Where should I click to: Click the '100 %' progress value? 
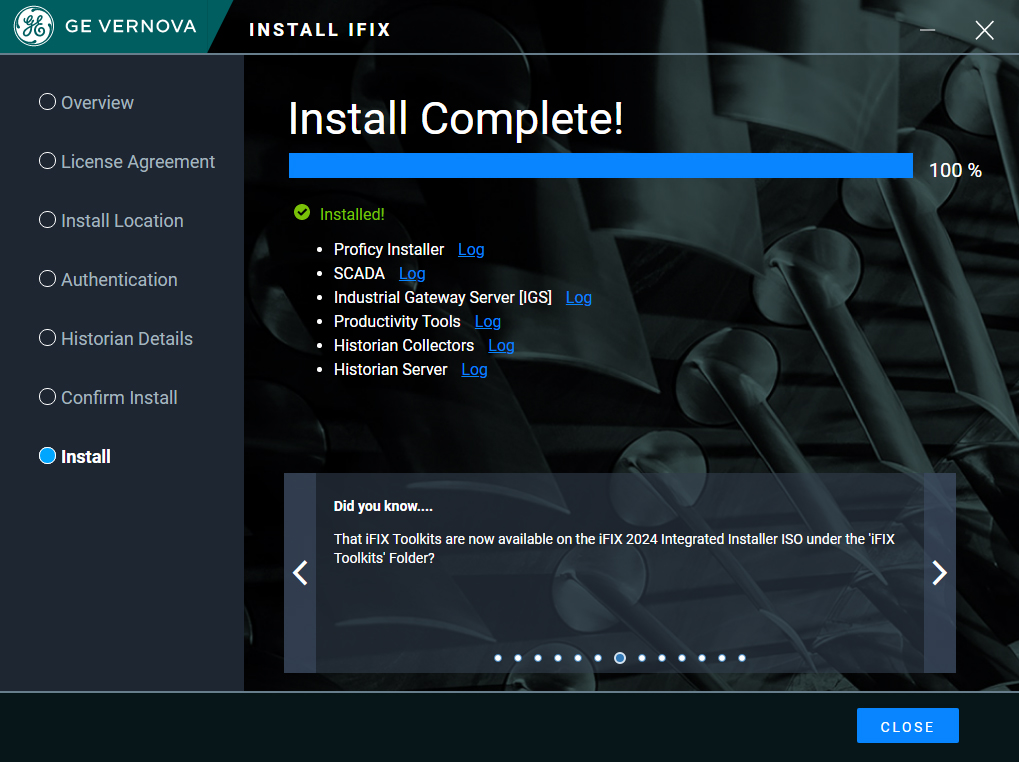point(955,170)
